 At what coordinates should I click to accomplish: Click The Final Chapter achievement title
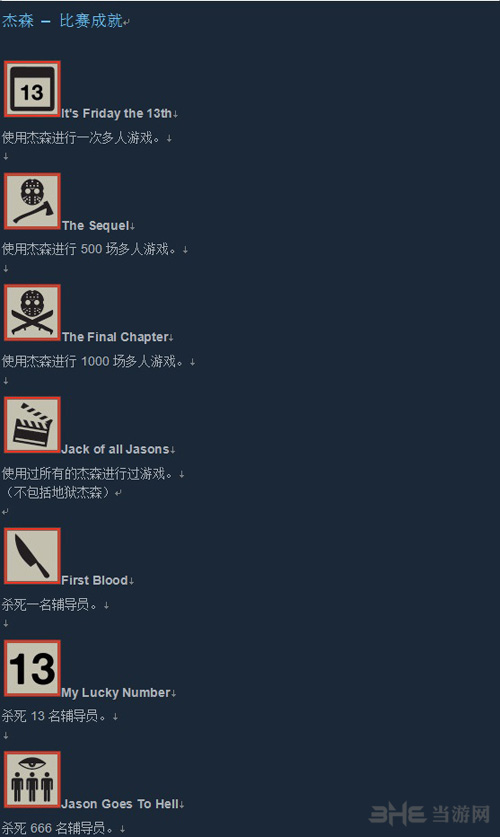coord(115,337)
